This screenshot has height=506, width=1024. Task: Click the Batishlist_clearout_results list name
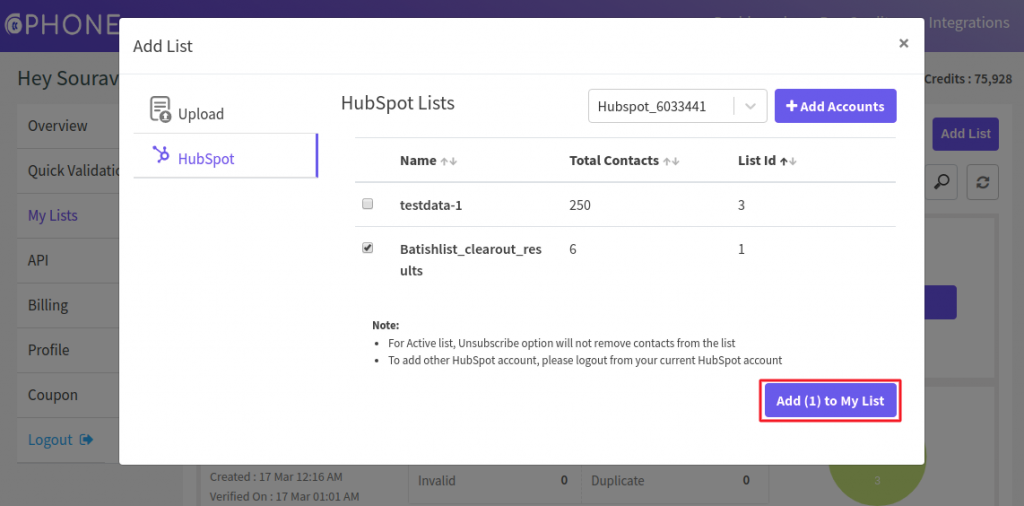pos(470,260)
